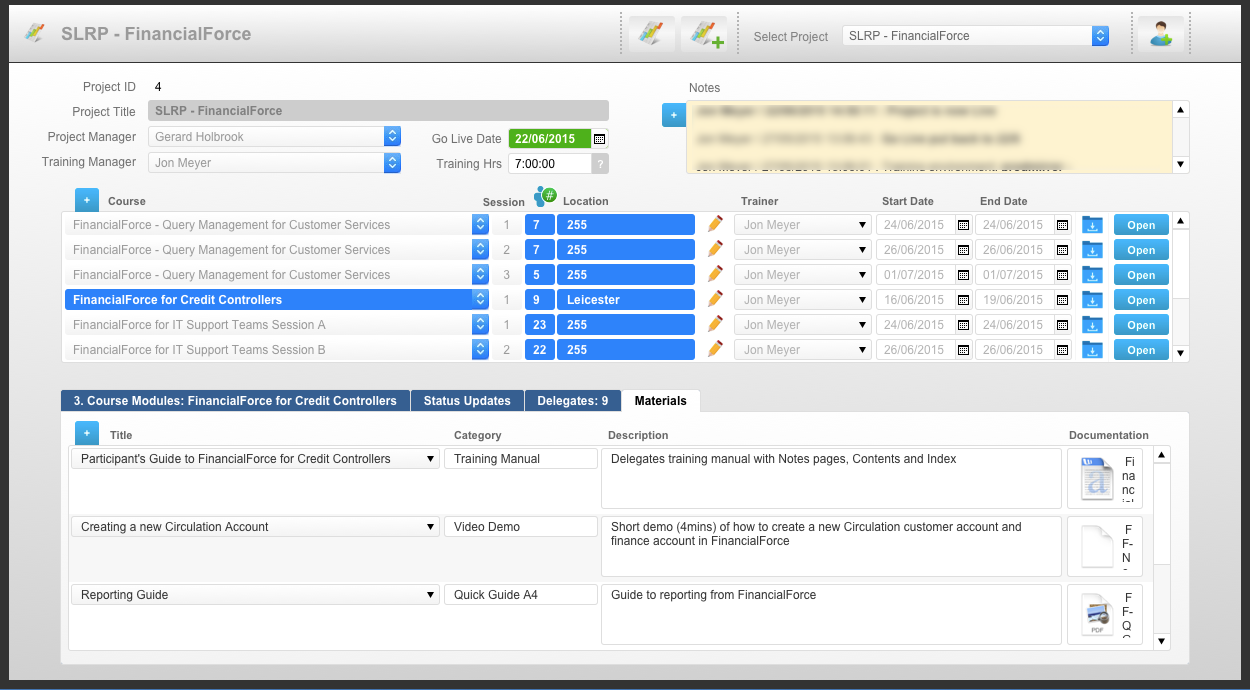Image resolution: width=1250 pixels, height=690 pixels.
Task: Click Video Demo category field
Action: [x=520, y=527]
